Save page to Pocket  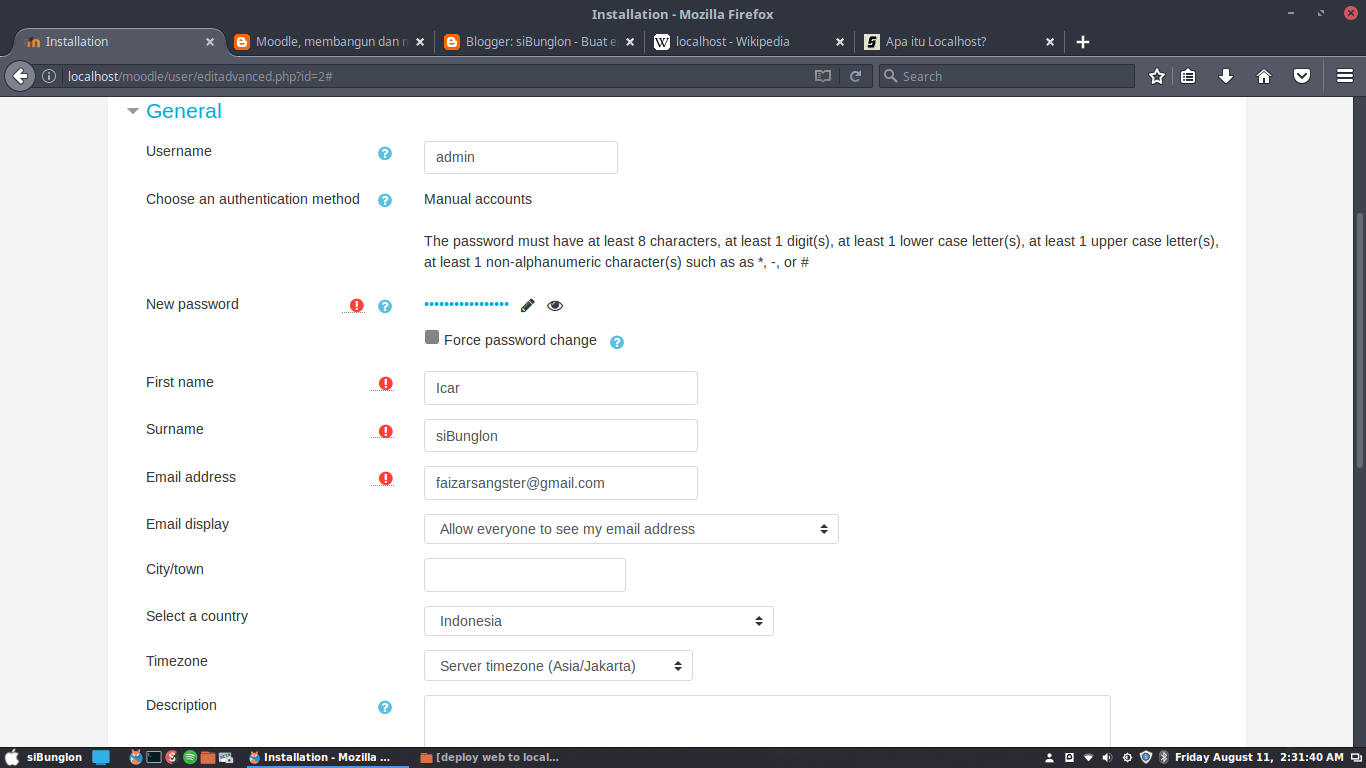[1302, 76]
